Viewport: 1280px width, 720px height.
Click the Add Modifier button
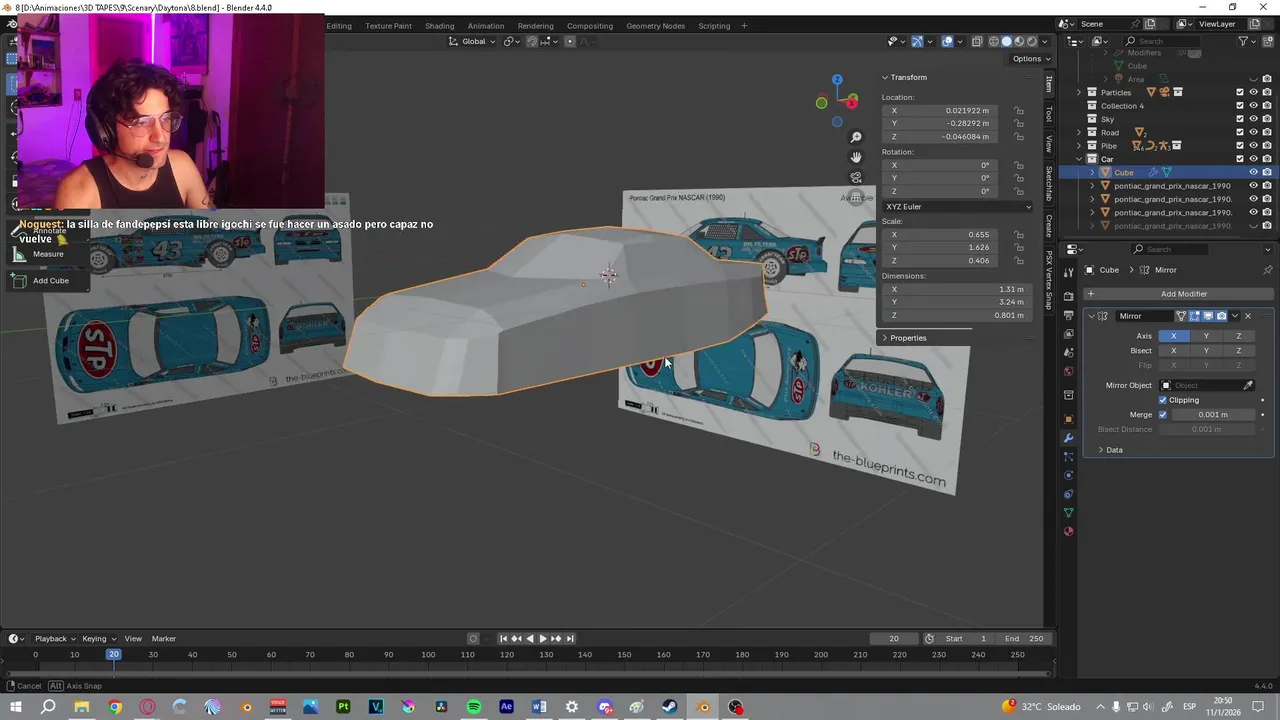[x=1178, y=294]
